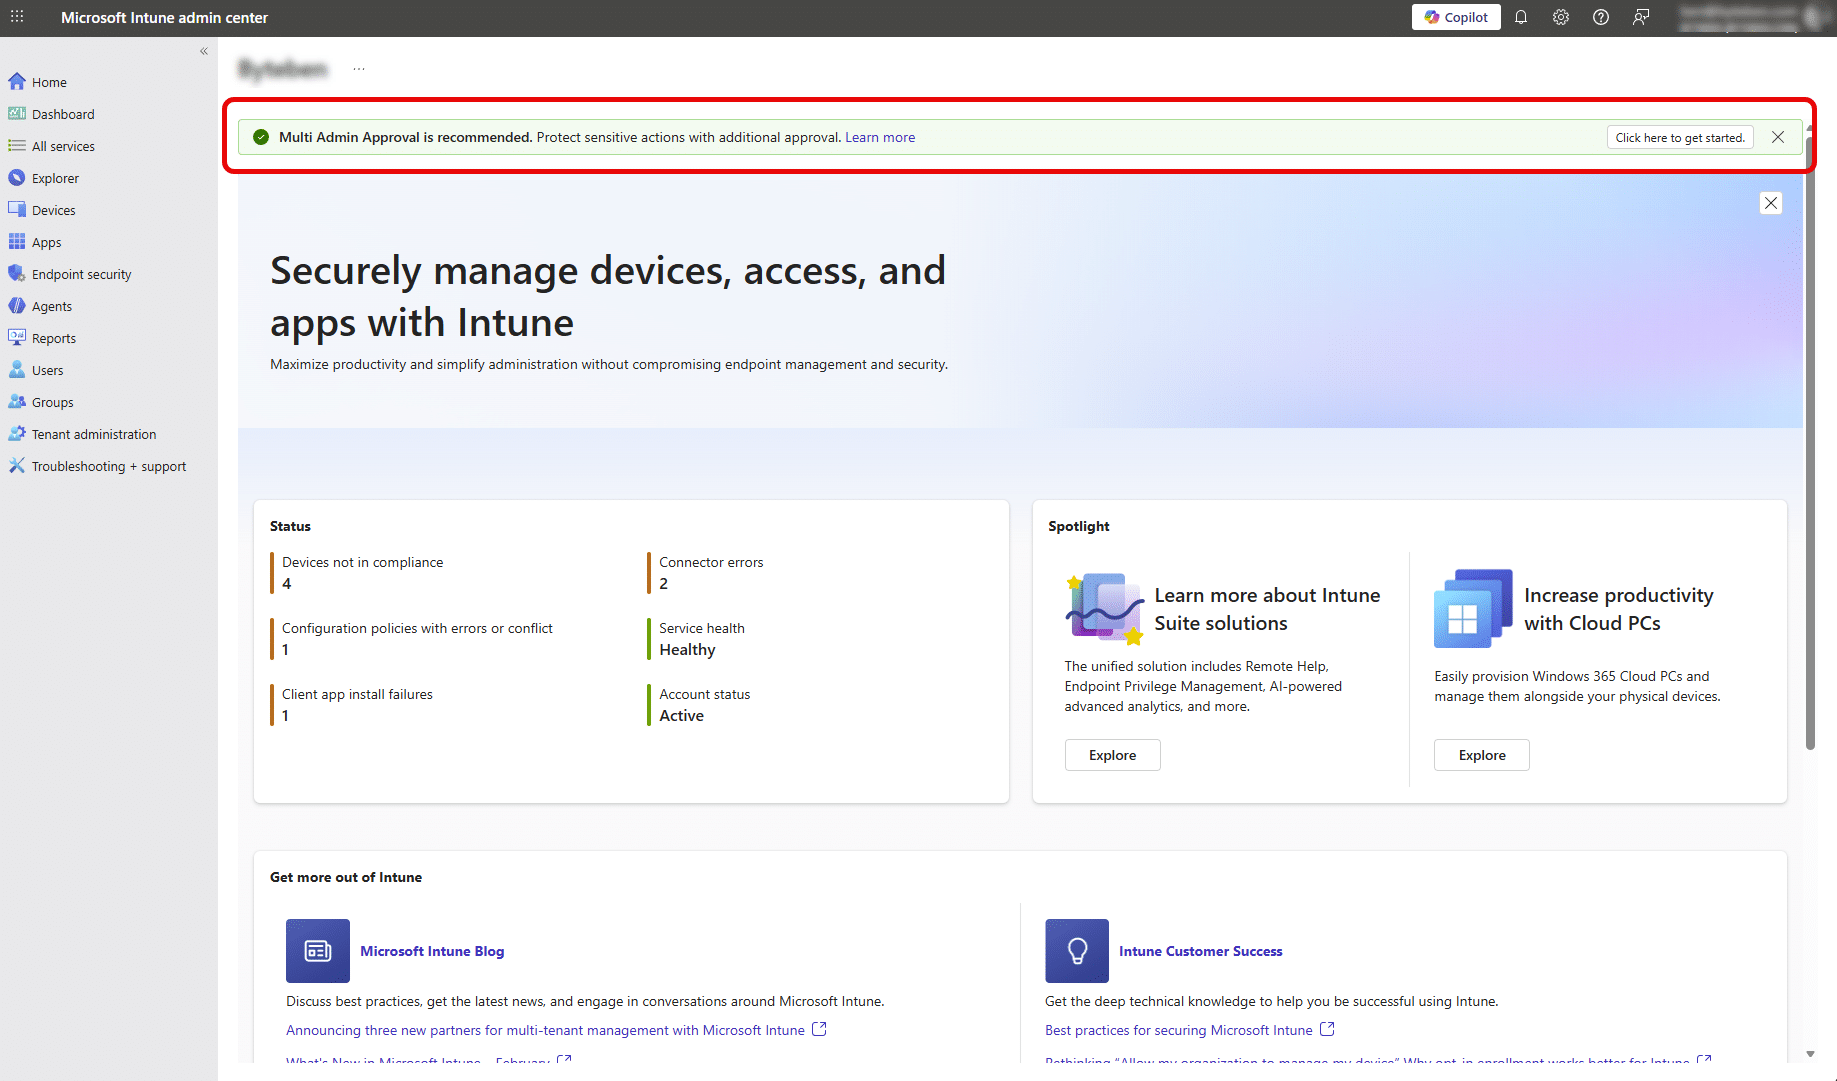Viewport: 1837px width, 1081px height.
Task: Collapse the left navigation sidebar
Action: tap(204, 51)
